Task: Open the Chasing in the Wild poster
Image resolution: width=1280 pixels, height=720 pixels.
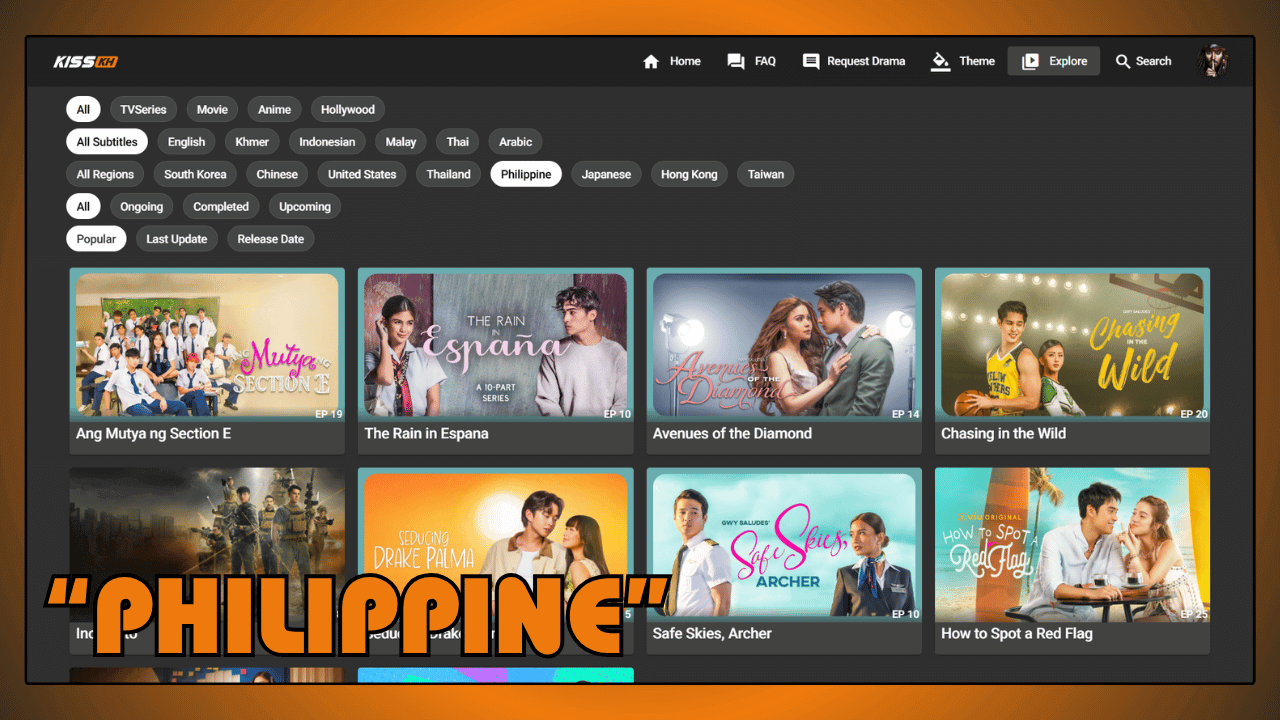Action: pyautogui.click(x=1072, y=345)
